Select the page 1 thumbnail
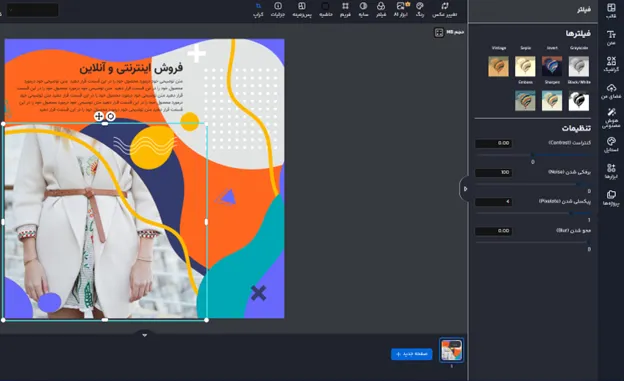624x381 pixels. (x=451, y=350)
